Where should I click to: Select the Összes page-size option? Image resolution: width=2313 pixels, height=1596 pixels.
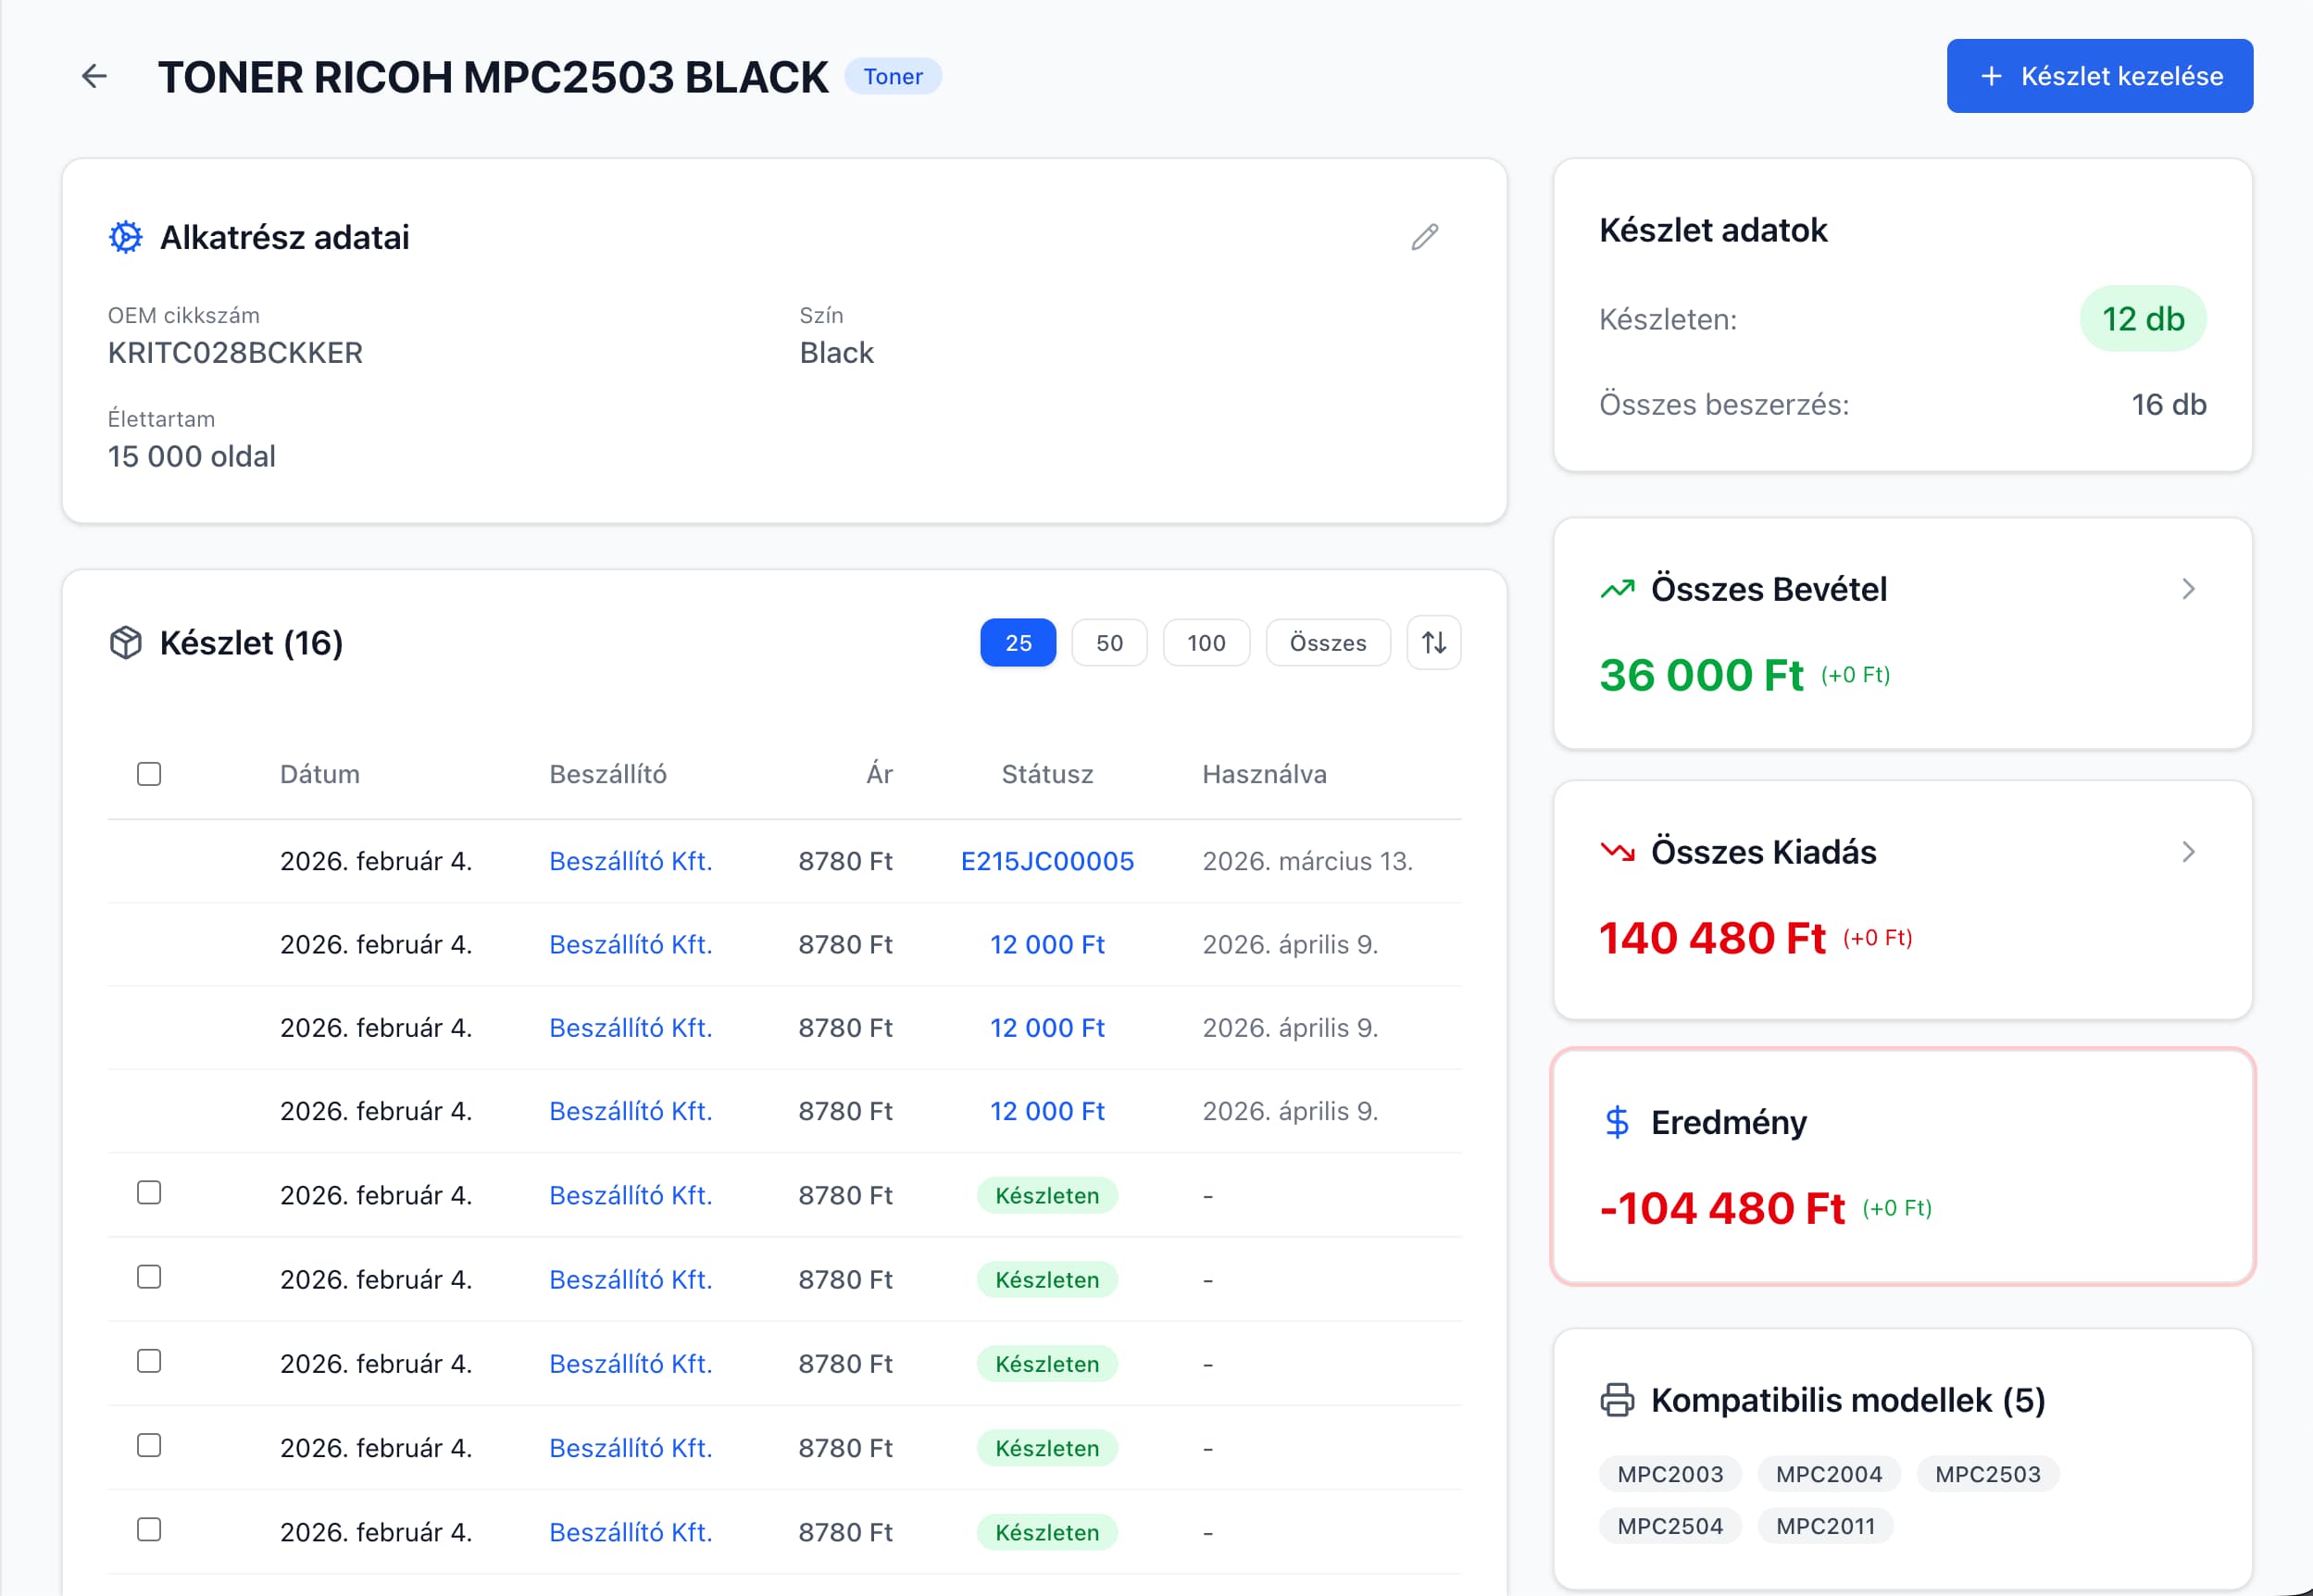point(1328,643)
